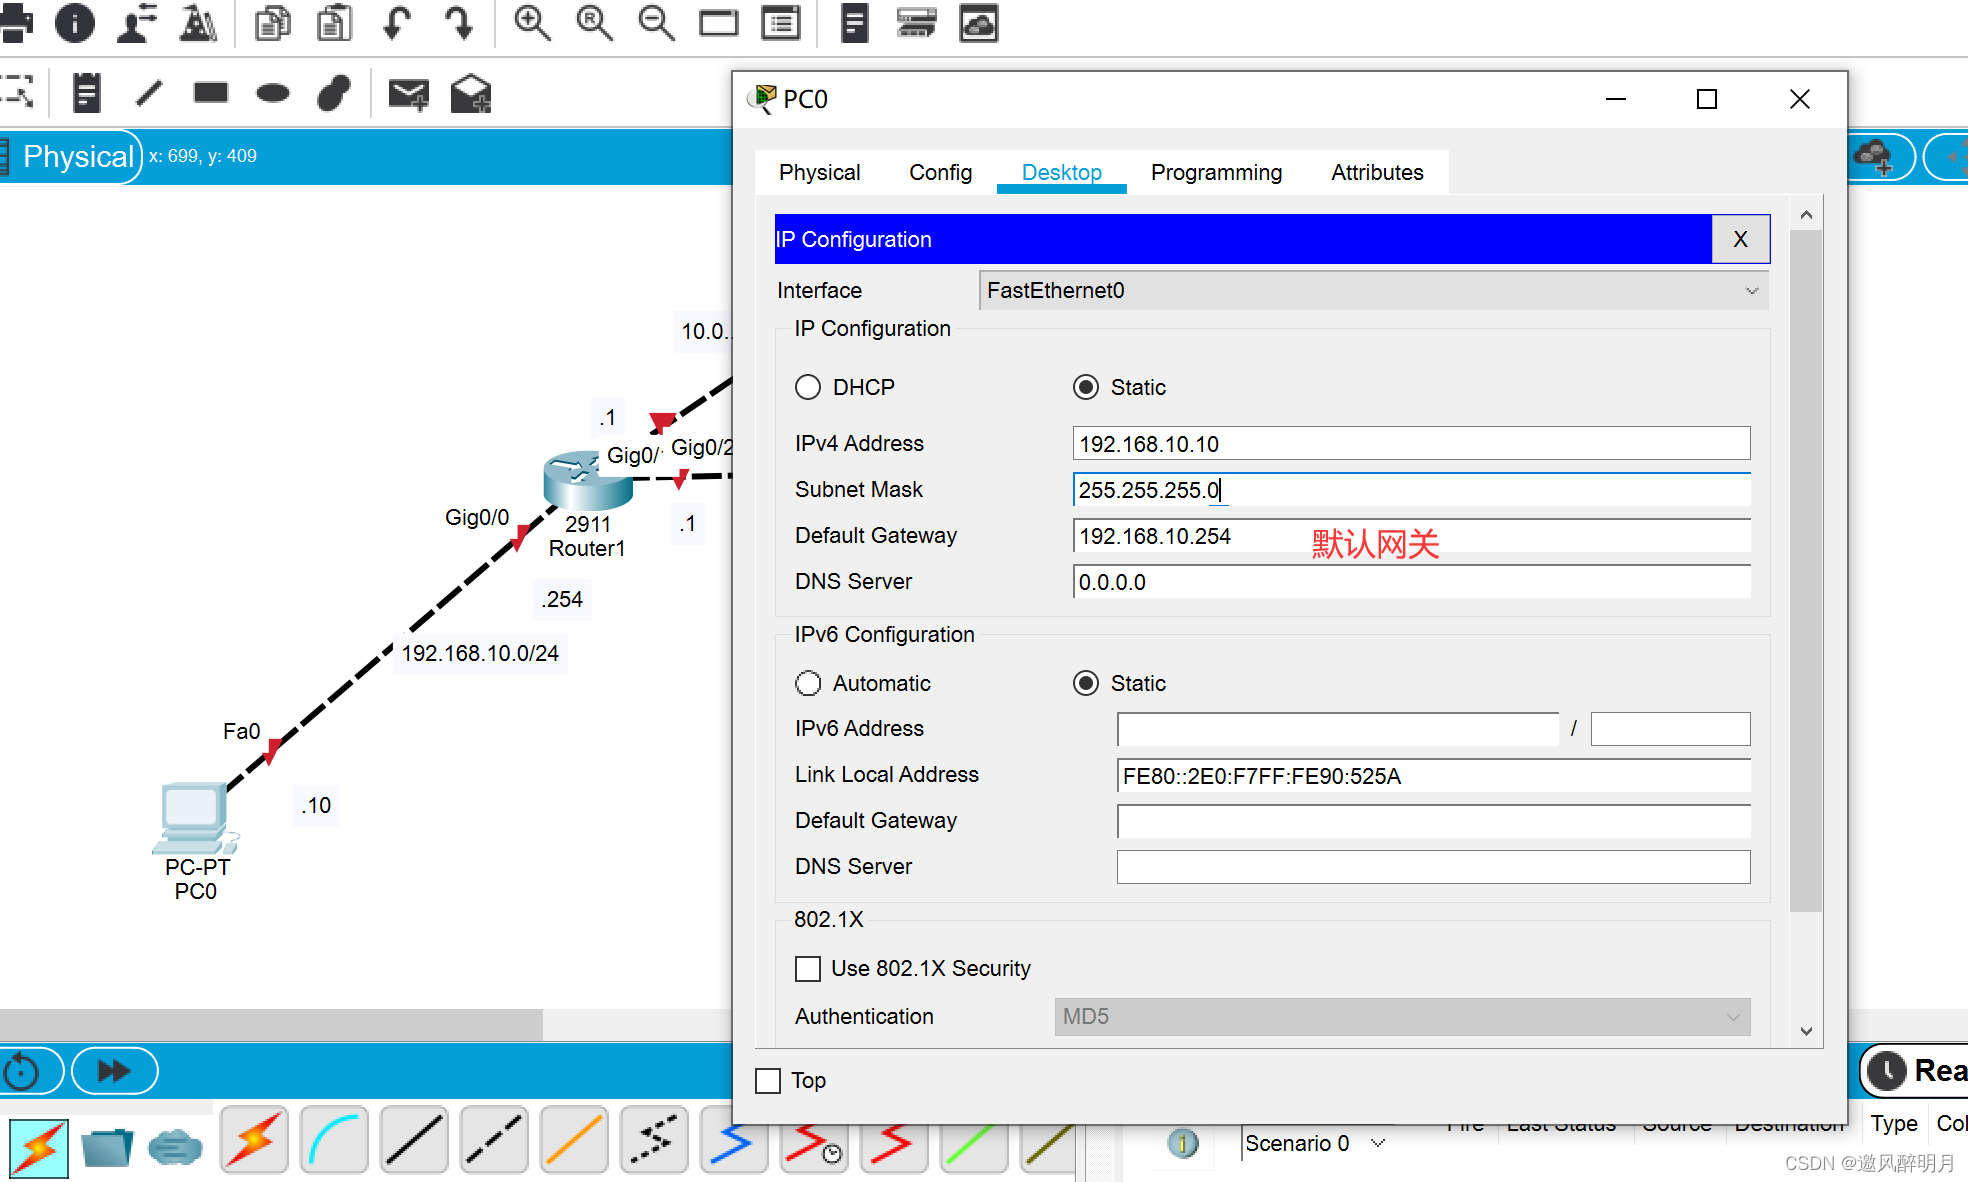The image size is (1968, 1182).
Task: Select the add simple PDU envelope icon
Action: (x=408, y=94)
